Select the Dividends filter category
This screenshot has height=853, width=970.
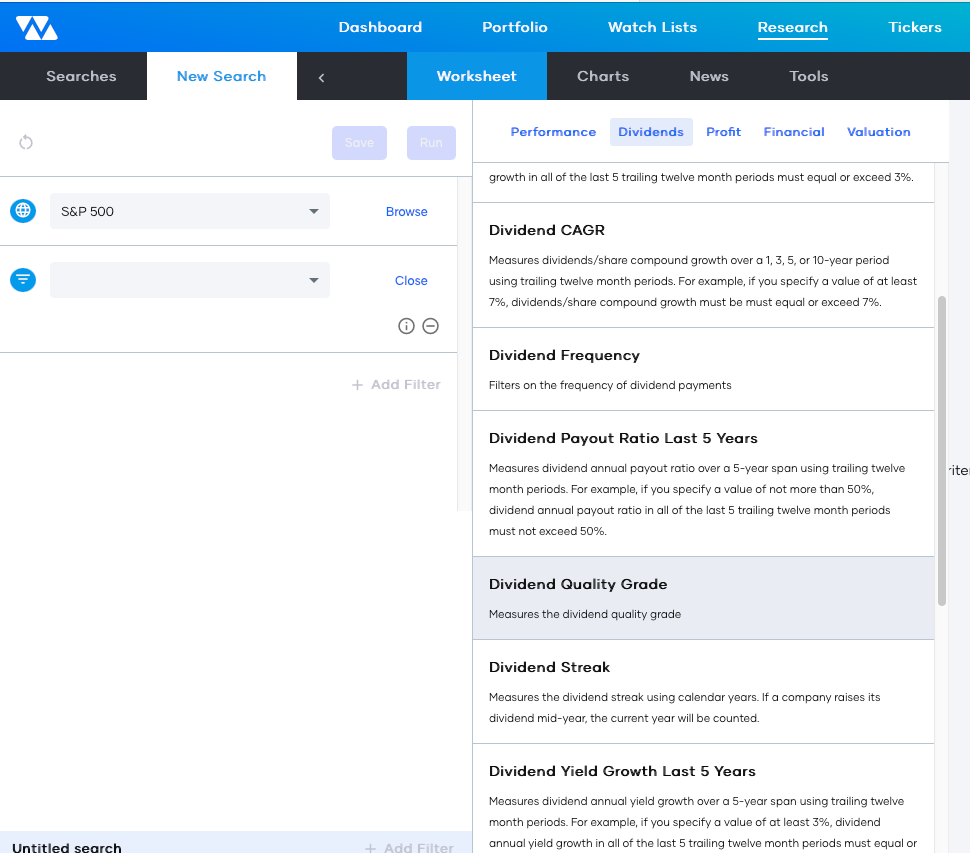tap(651, 132)
